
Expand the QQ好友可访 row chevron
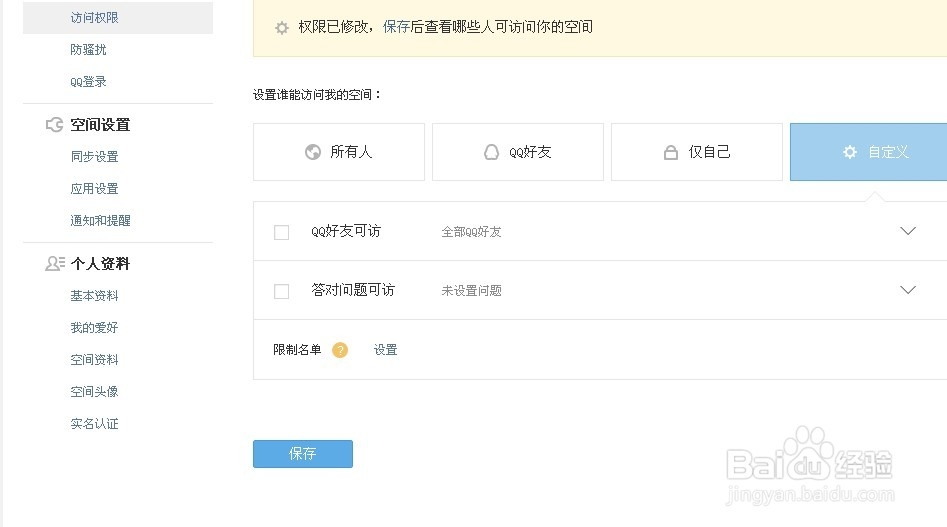[908, 231]
